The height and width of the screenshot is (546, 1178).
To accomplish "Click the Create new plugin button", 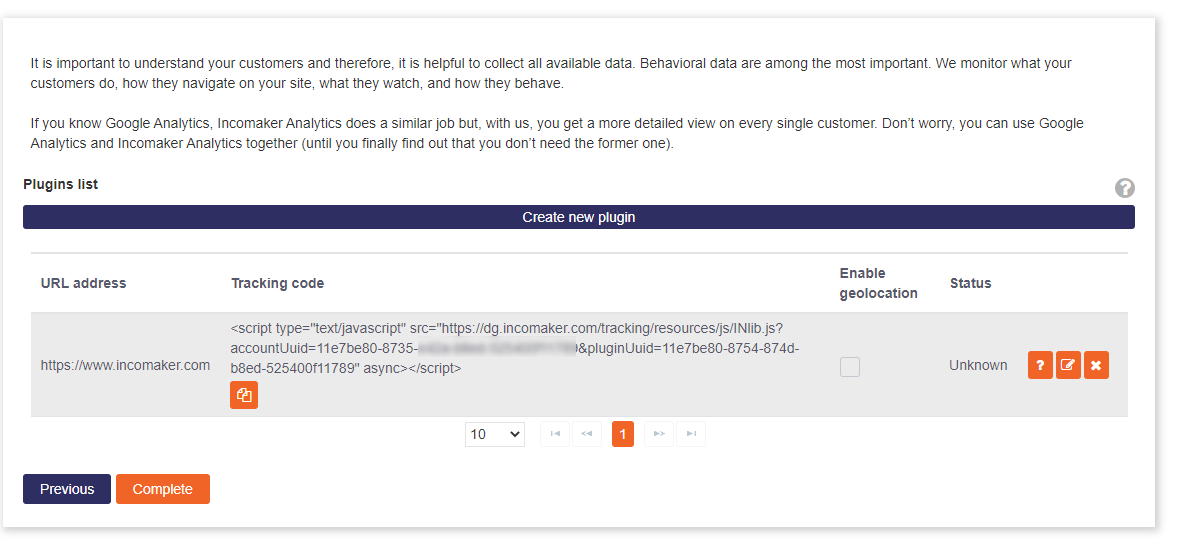I will [578, 217].
